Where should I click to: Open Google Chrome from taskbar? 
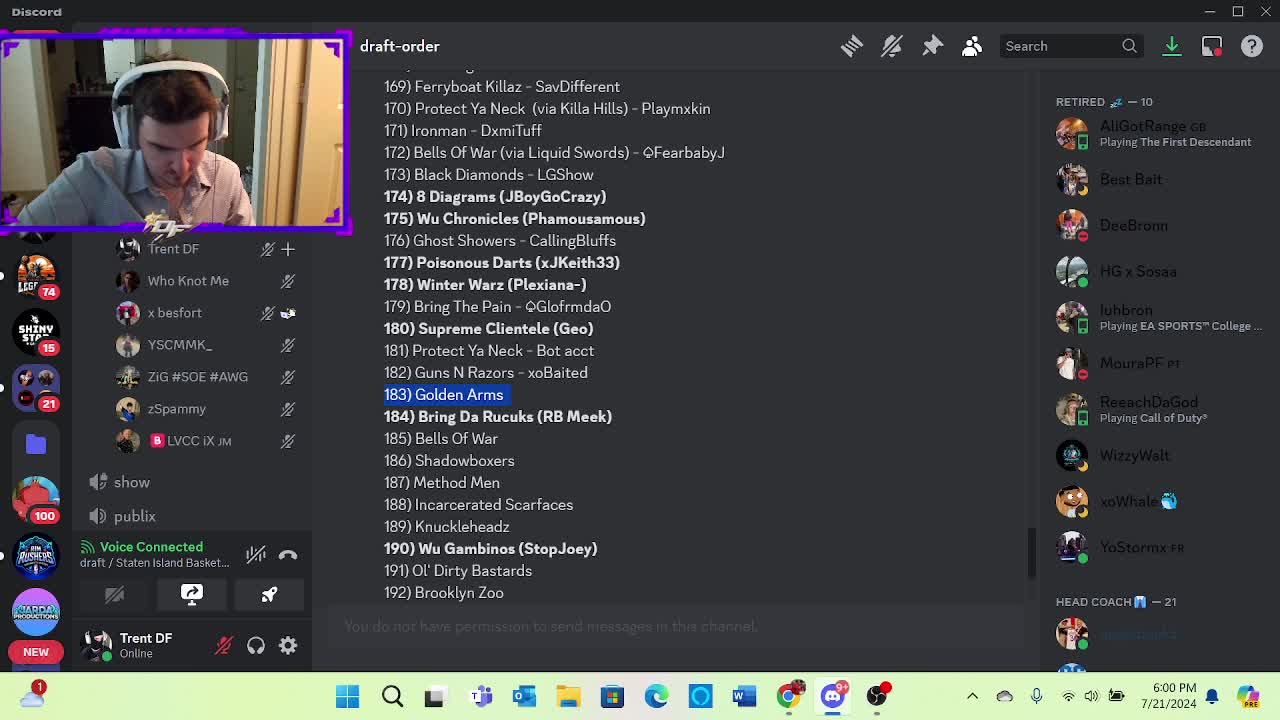coord(788,696)
